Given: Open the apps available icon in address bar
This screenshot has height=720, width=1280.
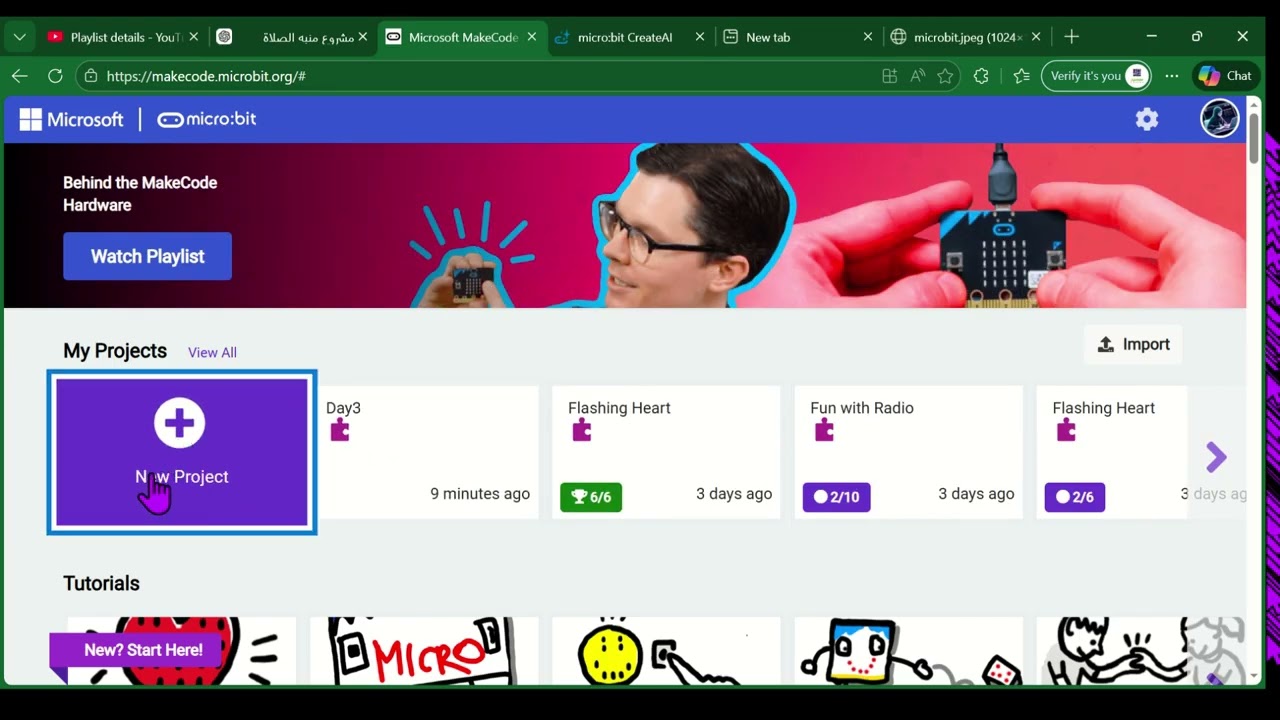Looking at the screenshot, I should 890,76.
